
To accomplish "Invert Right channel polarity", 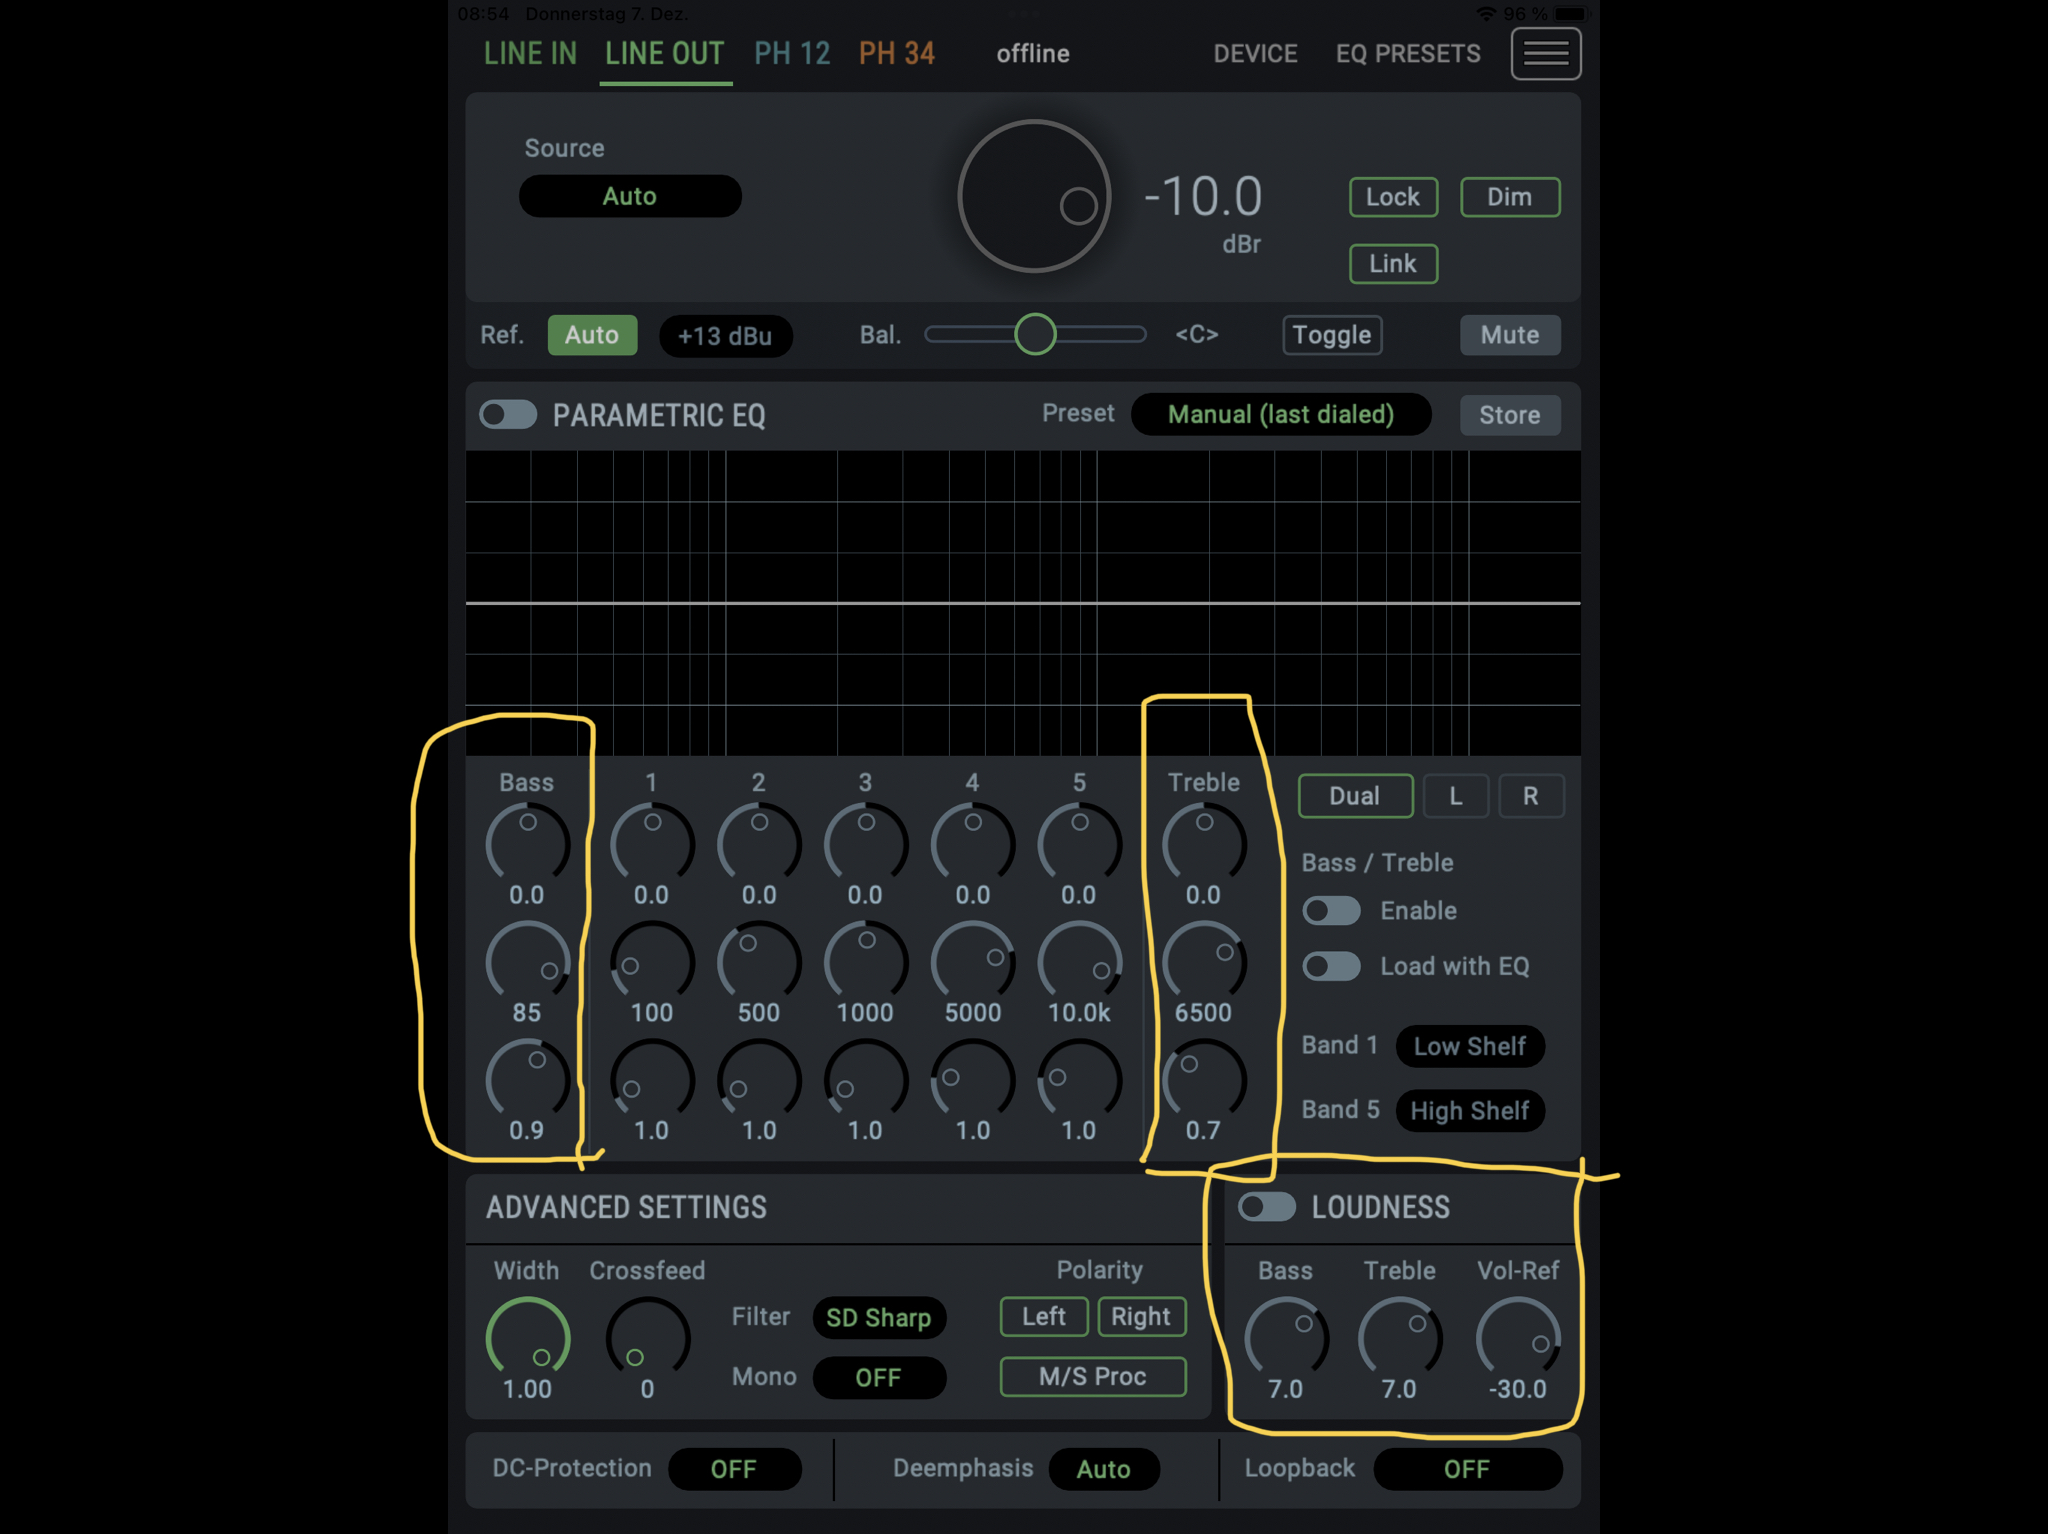I will point(1142,1317).
